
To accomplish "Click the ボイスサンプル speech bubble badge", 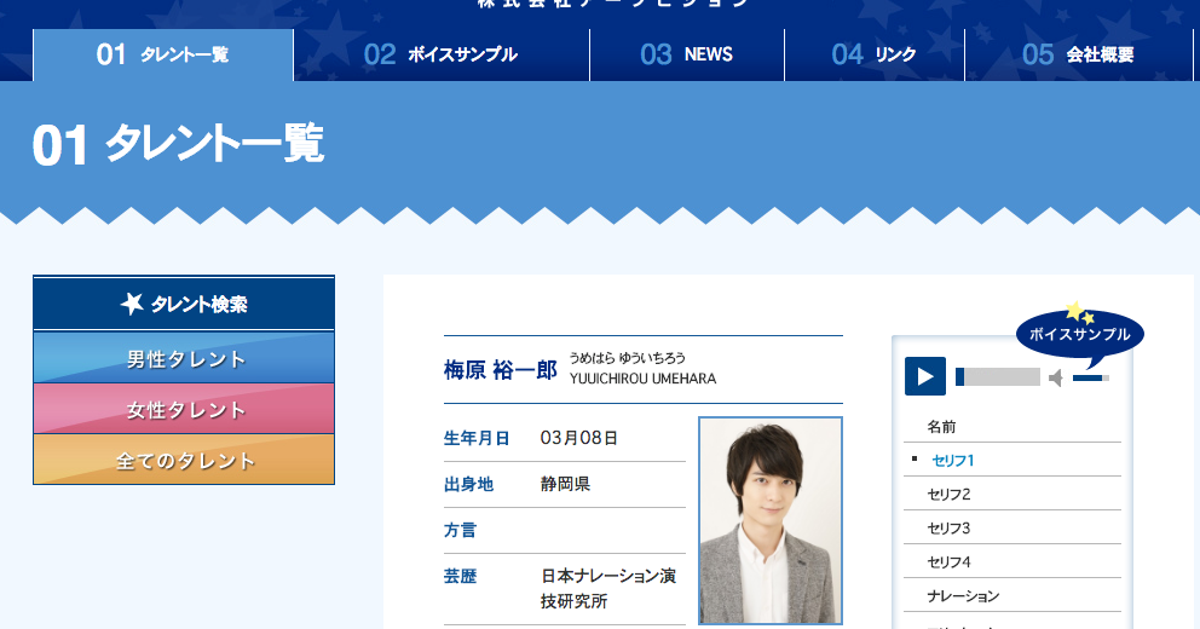I will [1079, 334].
